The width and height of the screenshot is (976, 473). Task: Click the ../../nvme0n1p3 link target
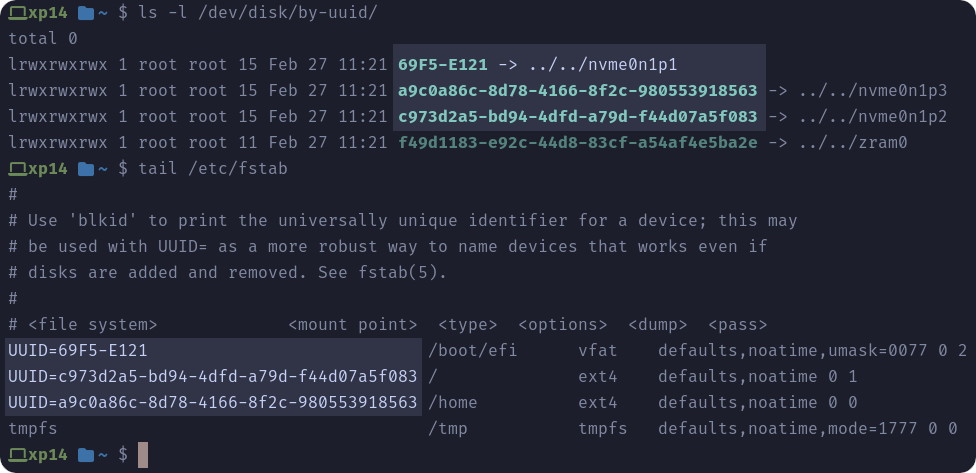[x=873, y=91]
